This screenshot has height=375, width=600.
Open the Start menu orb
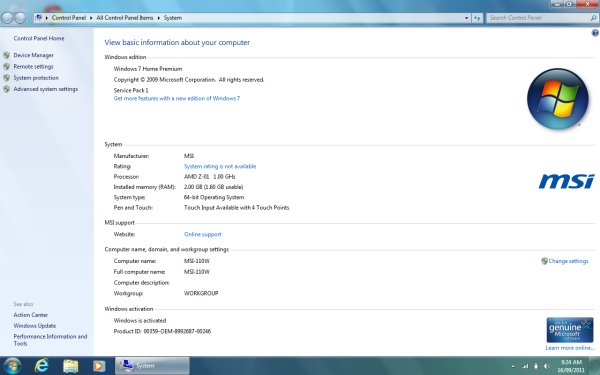tap(12, 366)
